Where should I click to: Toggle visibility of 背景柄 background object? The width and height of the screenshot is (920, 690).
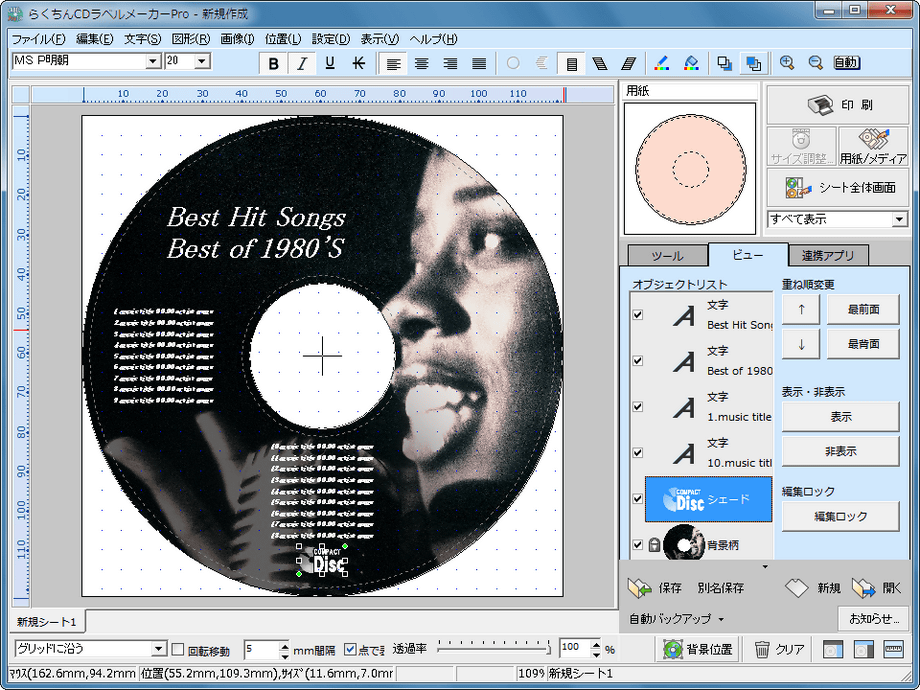(638, 544)
